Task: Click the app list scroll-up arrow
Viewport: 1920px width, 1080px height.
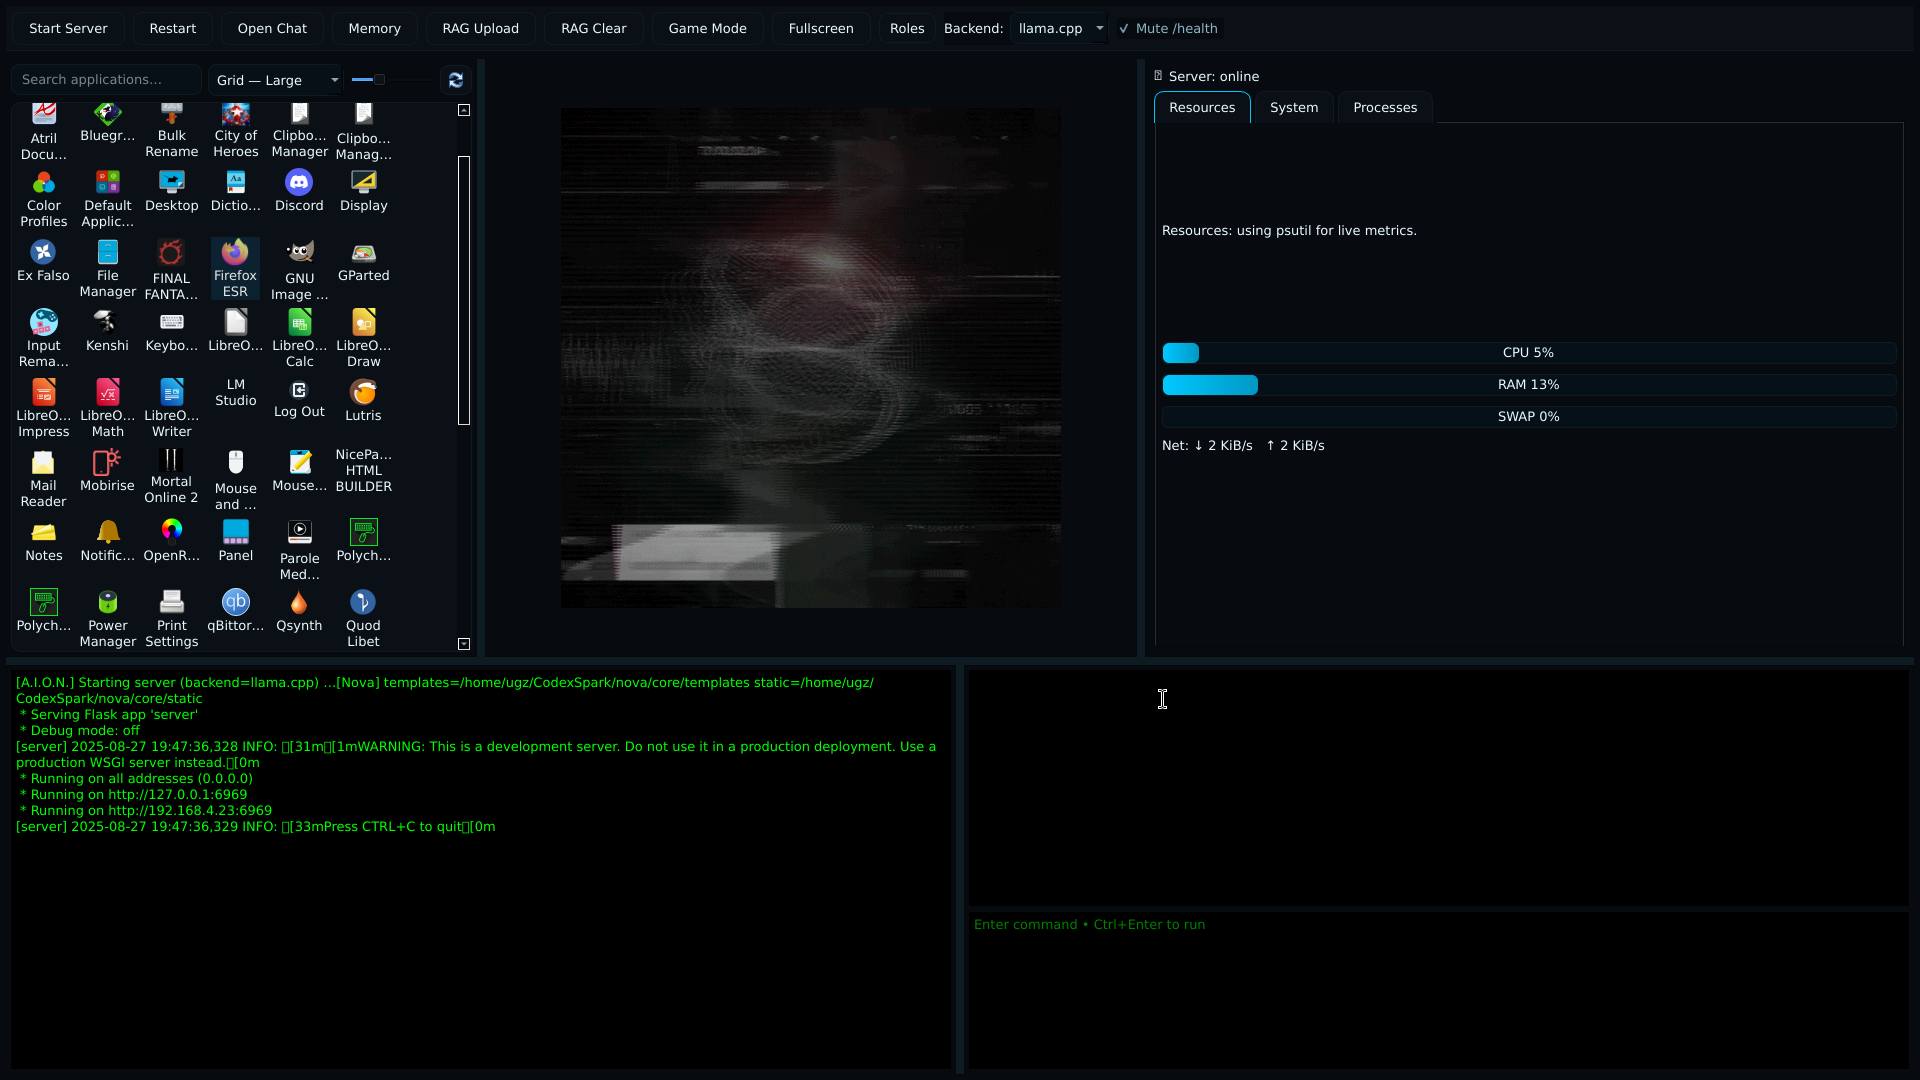Action: 464,110
